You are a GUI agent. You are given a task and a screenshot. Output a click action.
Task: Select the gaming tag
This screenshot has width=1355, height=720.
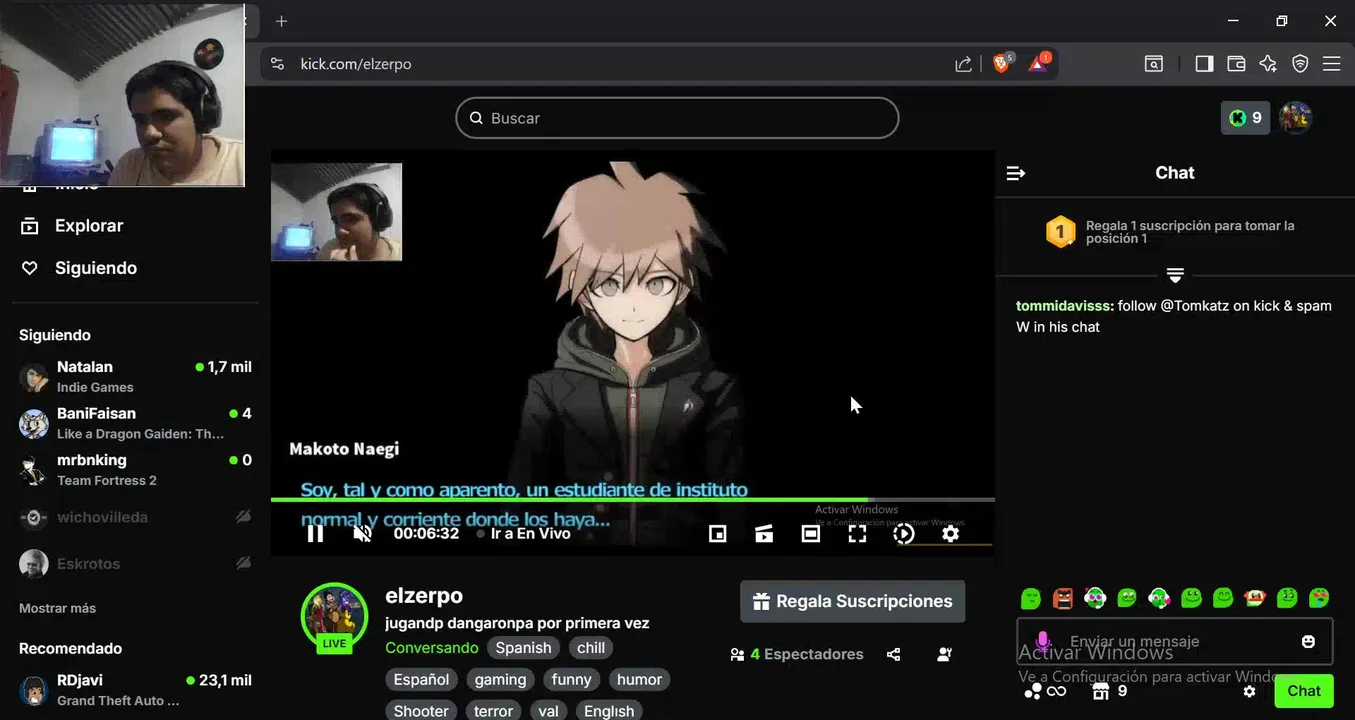click(x=500, y=680)
